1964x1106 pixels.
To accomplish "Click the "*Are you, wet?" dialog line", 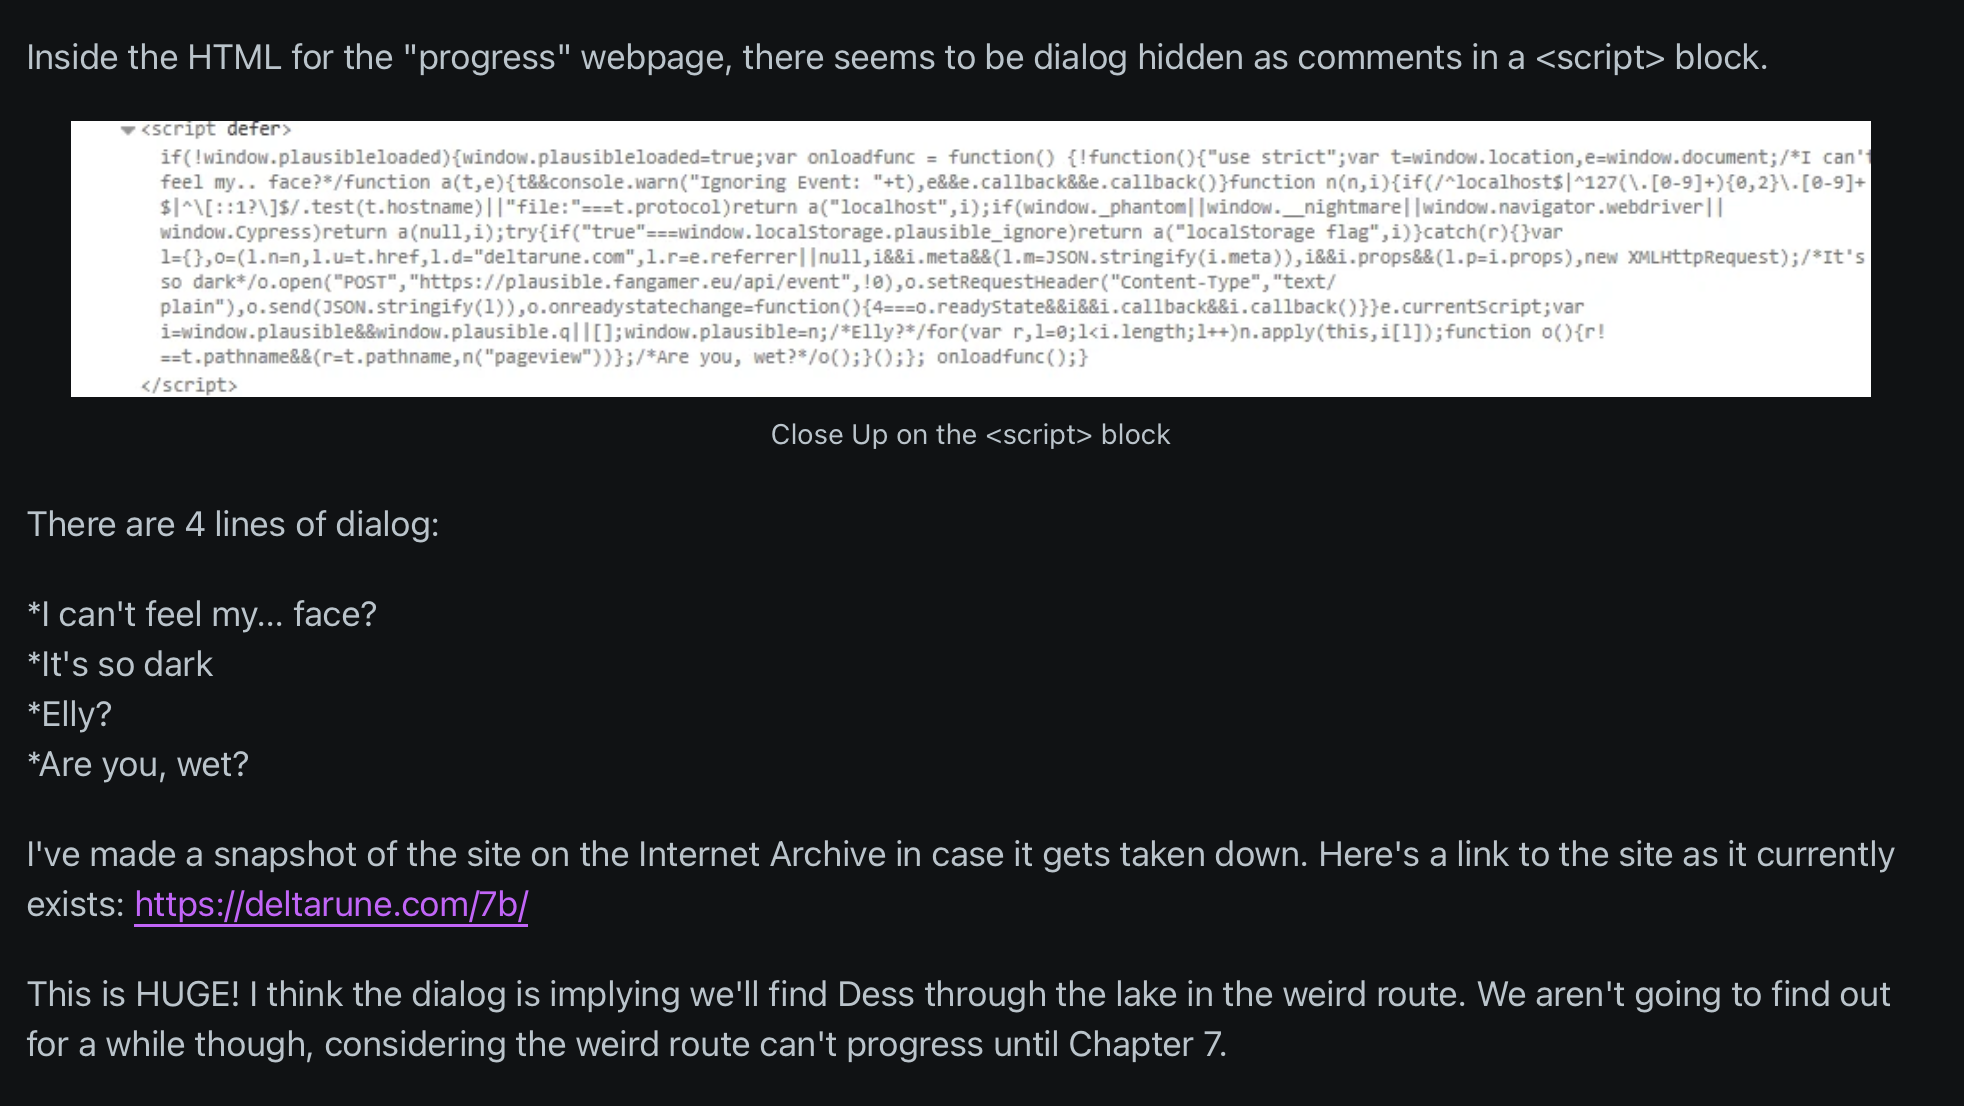I will tap(138, 764).
